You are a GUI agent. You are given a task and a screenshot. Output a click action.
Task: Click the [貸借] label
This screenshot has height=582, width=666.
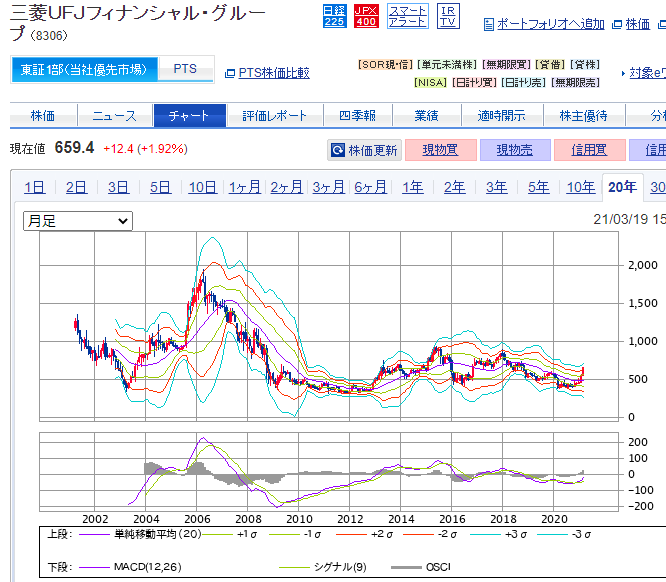[550, 65]
